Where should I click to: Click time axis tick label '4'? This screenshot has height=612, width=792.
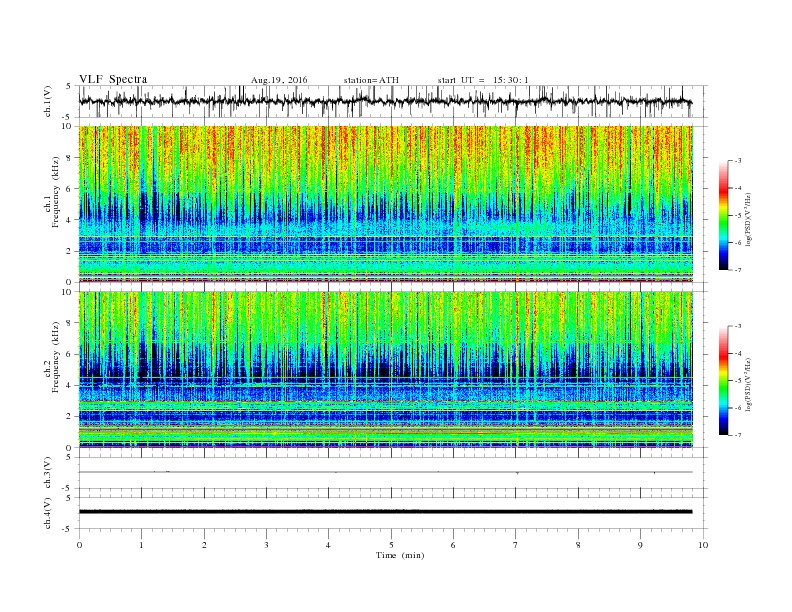(x=328, y=545)
